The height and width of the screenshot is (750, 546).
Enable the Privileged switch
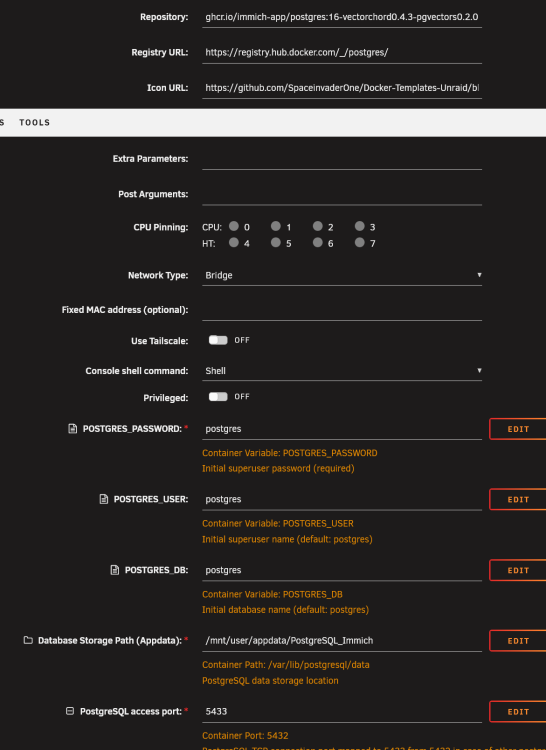tap(218, 397)
